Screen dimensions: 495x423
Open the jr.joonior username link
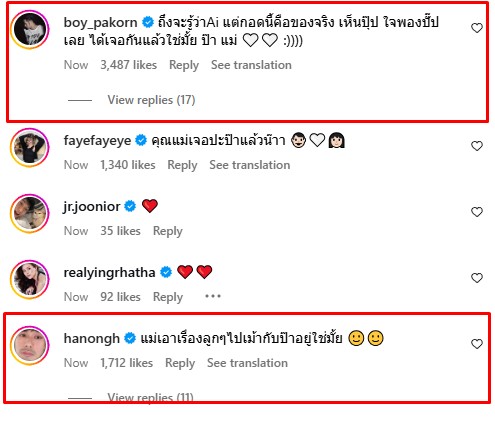point(92,207)
